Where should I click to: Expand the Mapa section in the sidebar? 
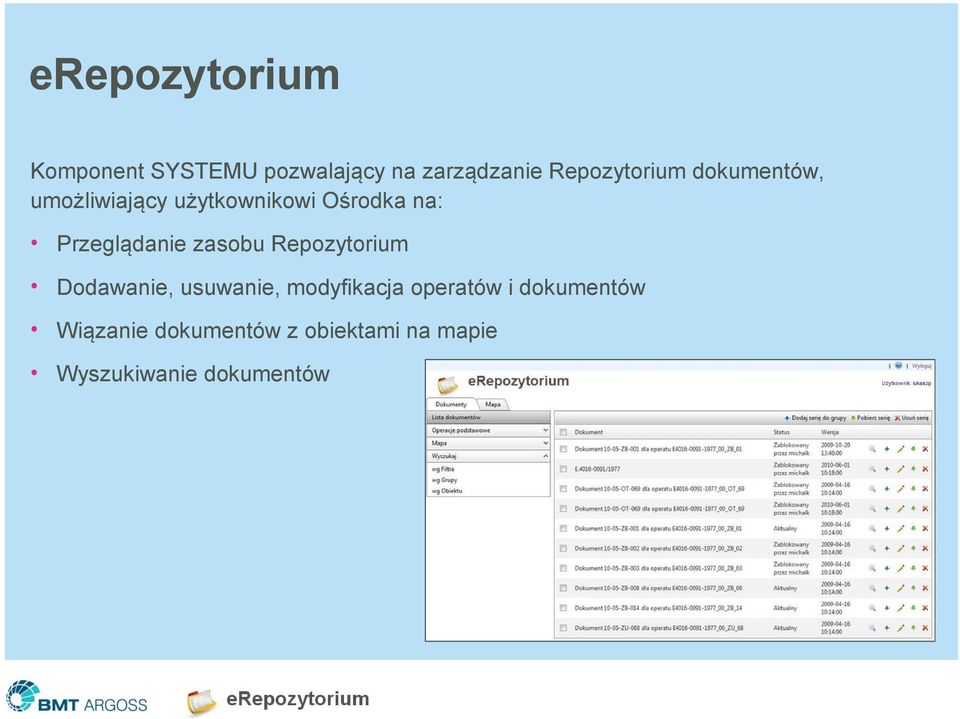pyautogui.click(x=489, y=443)
